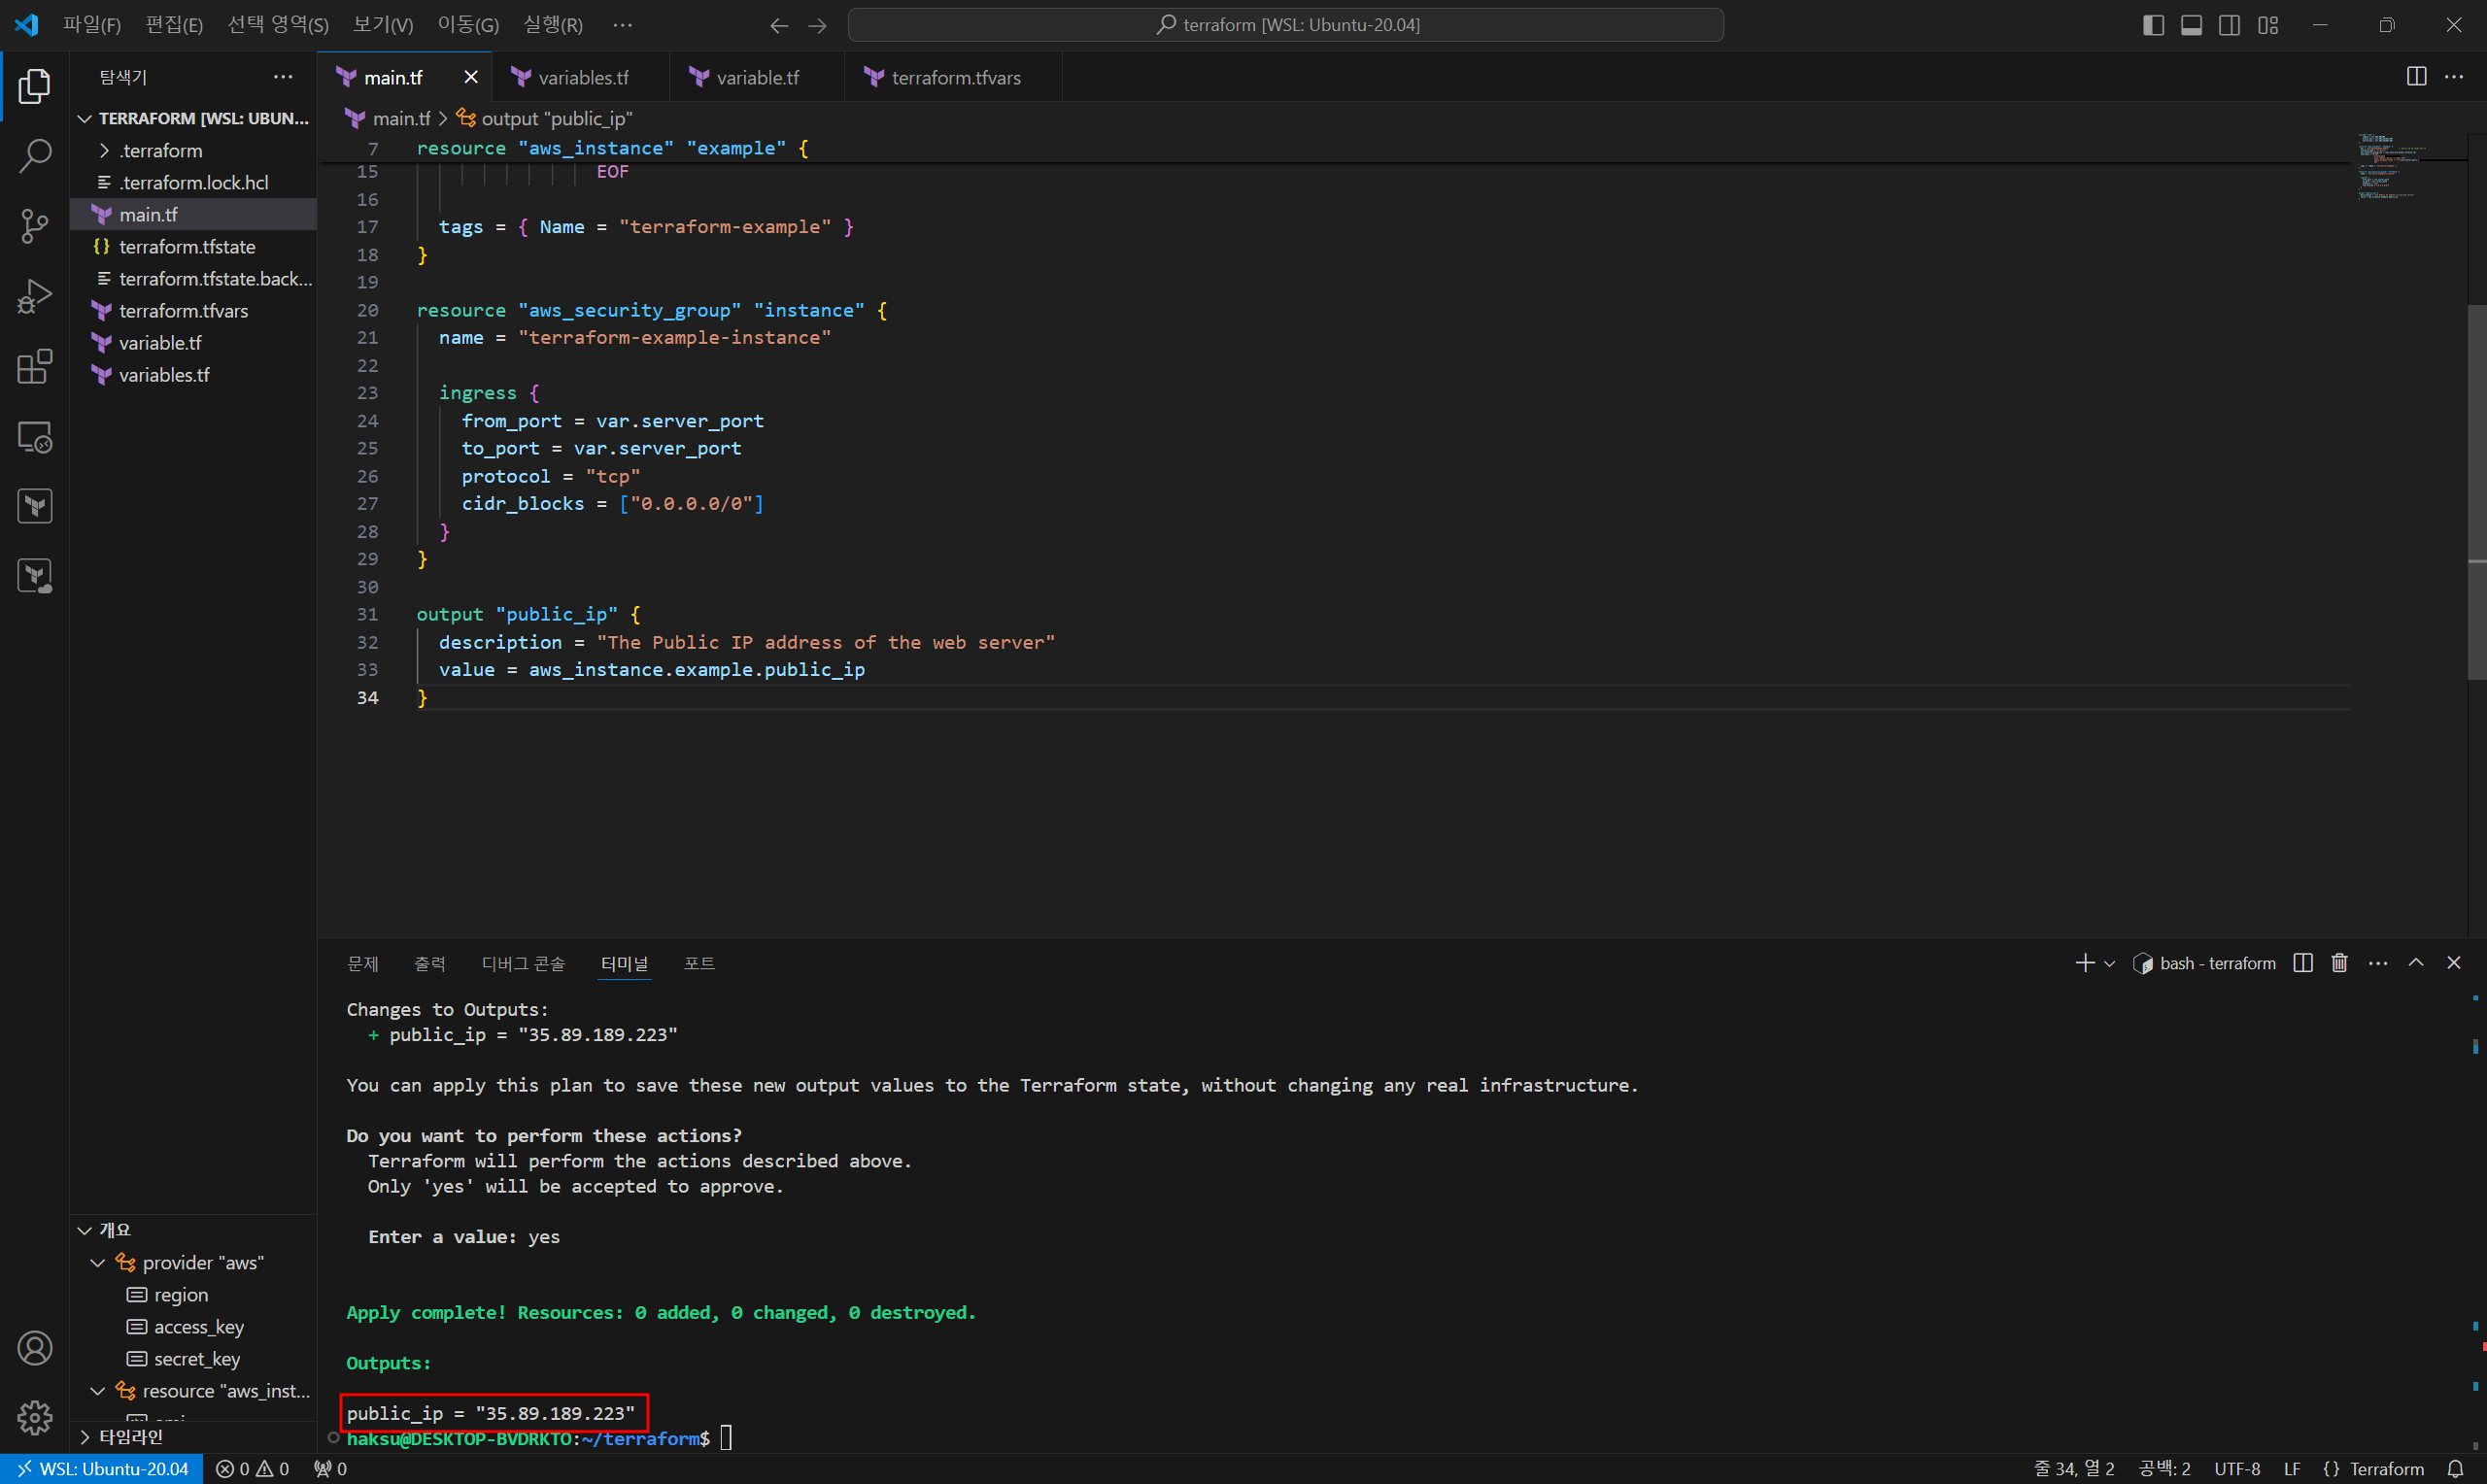Click the Terraform language mode in status bar

[x=2386, y=1469]
